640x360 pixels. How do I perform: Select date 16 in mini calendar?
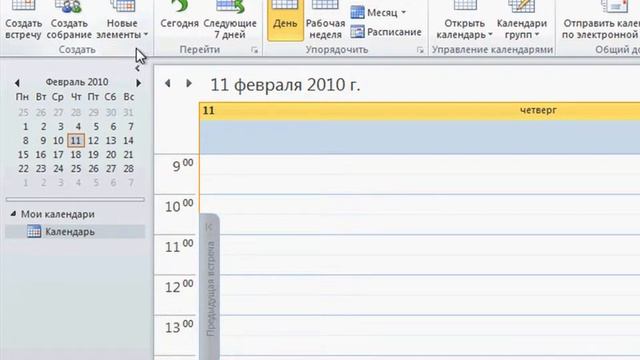(x=41, y=155)
